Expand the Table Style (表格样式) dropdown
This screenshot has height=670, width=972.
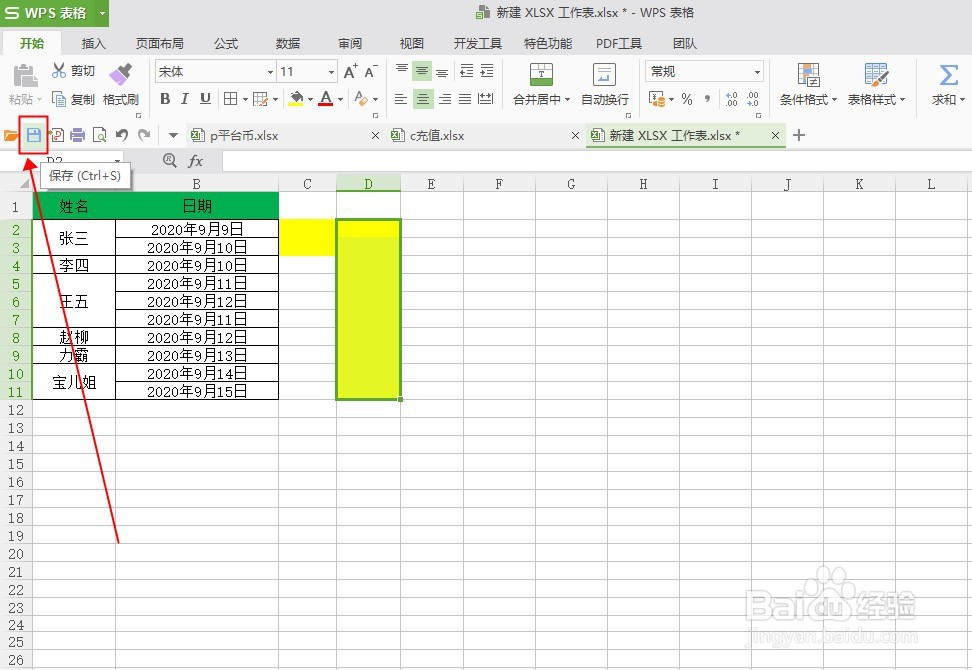point(903,99)
